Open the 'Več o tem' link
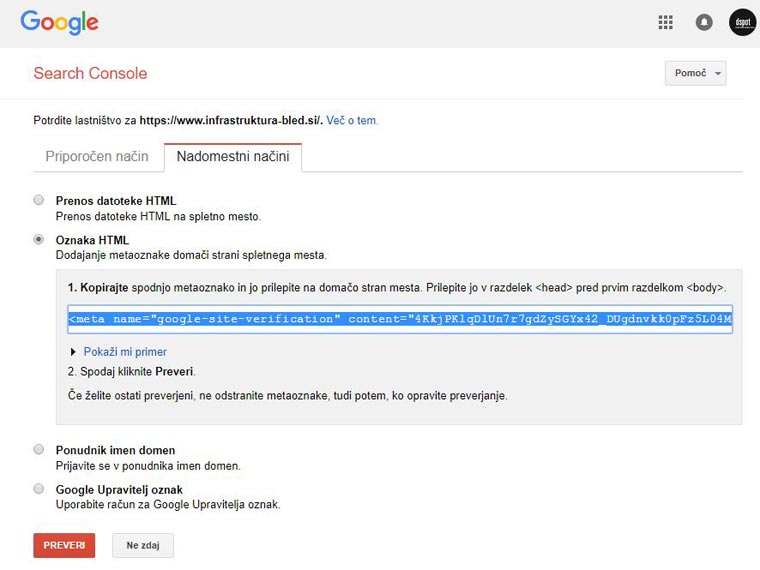Viewport: 760px width, 570px height. [x=351, y=120]
